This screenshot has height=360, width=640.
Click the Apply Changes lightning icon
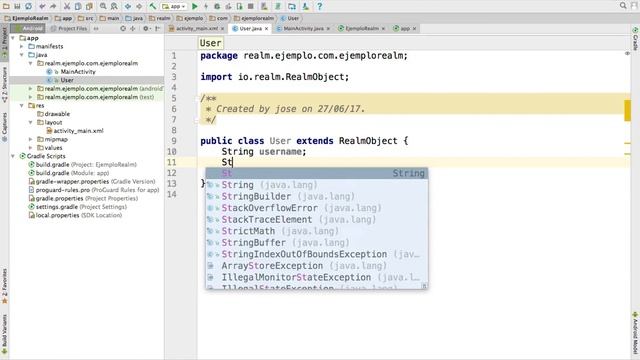pos(206,6)
